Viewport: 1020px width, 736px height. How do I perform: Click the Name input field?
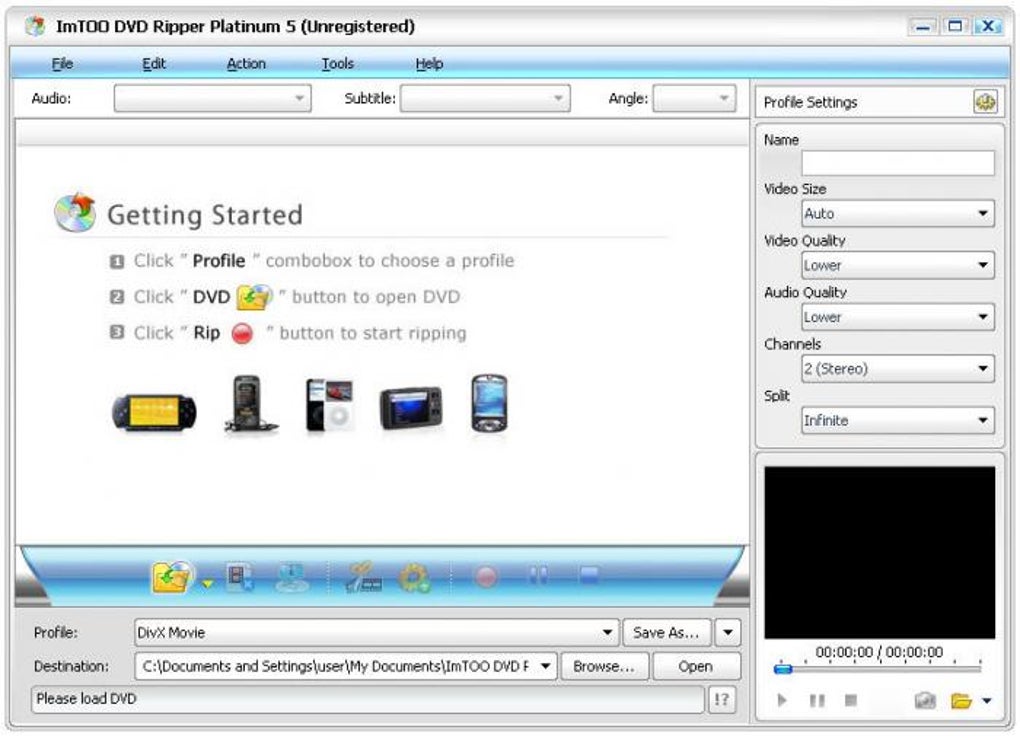898,163
